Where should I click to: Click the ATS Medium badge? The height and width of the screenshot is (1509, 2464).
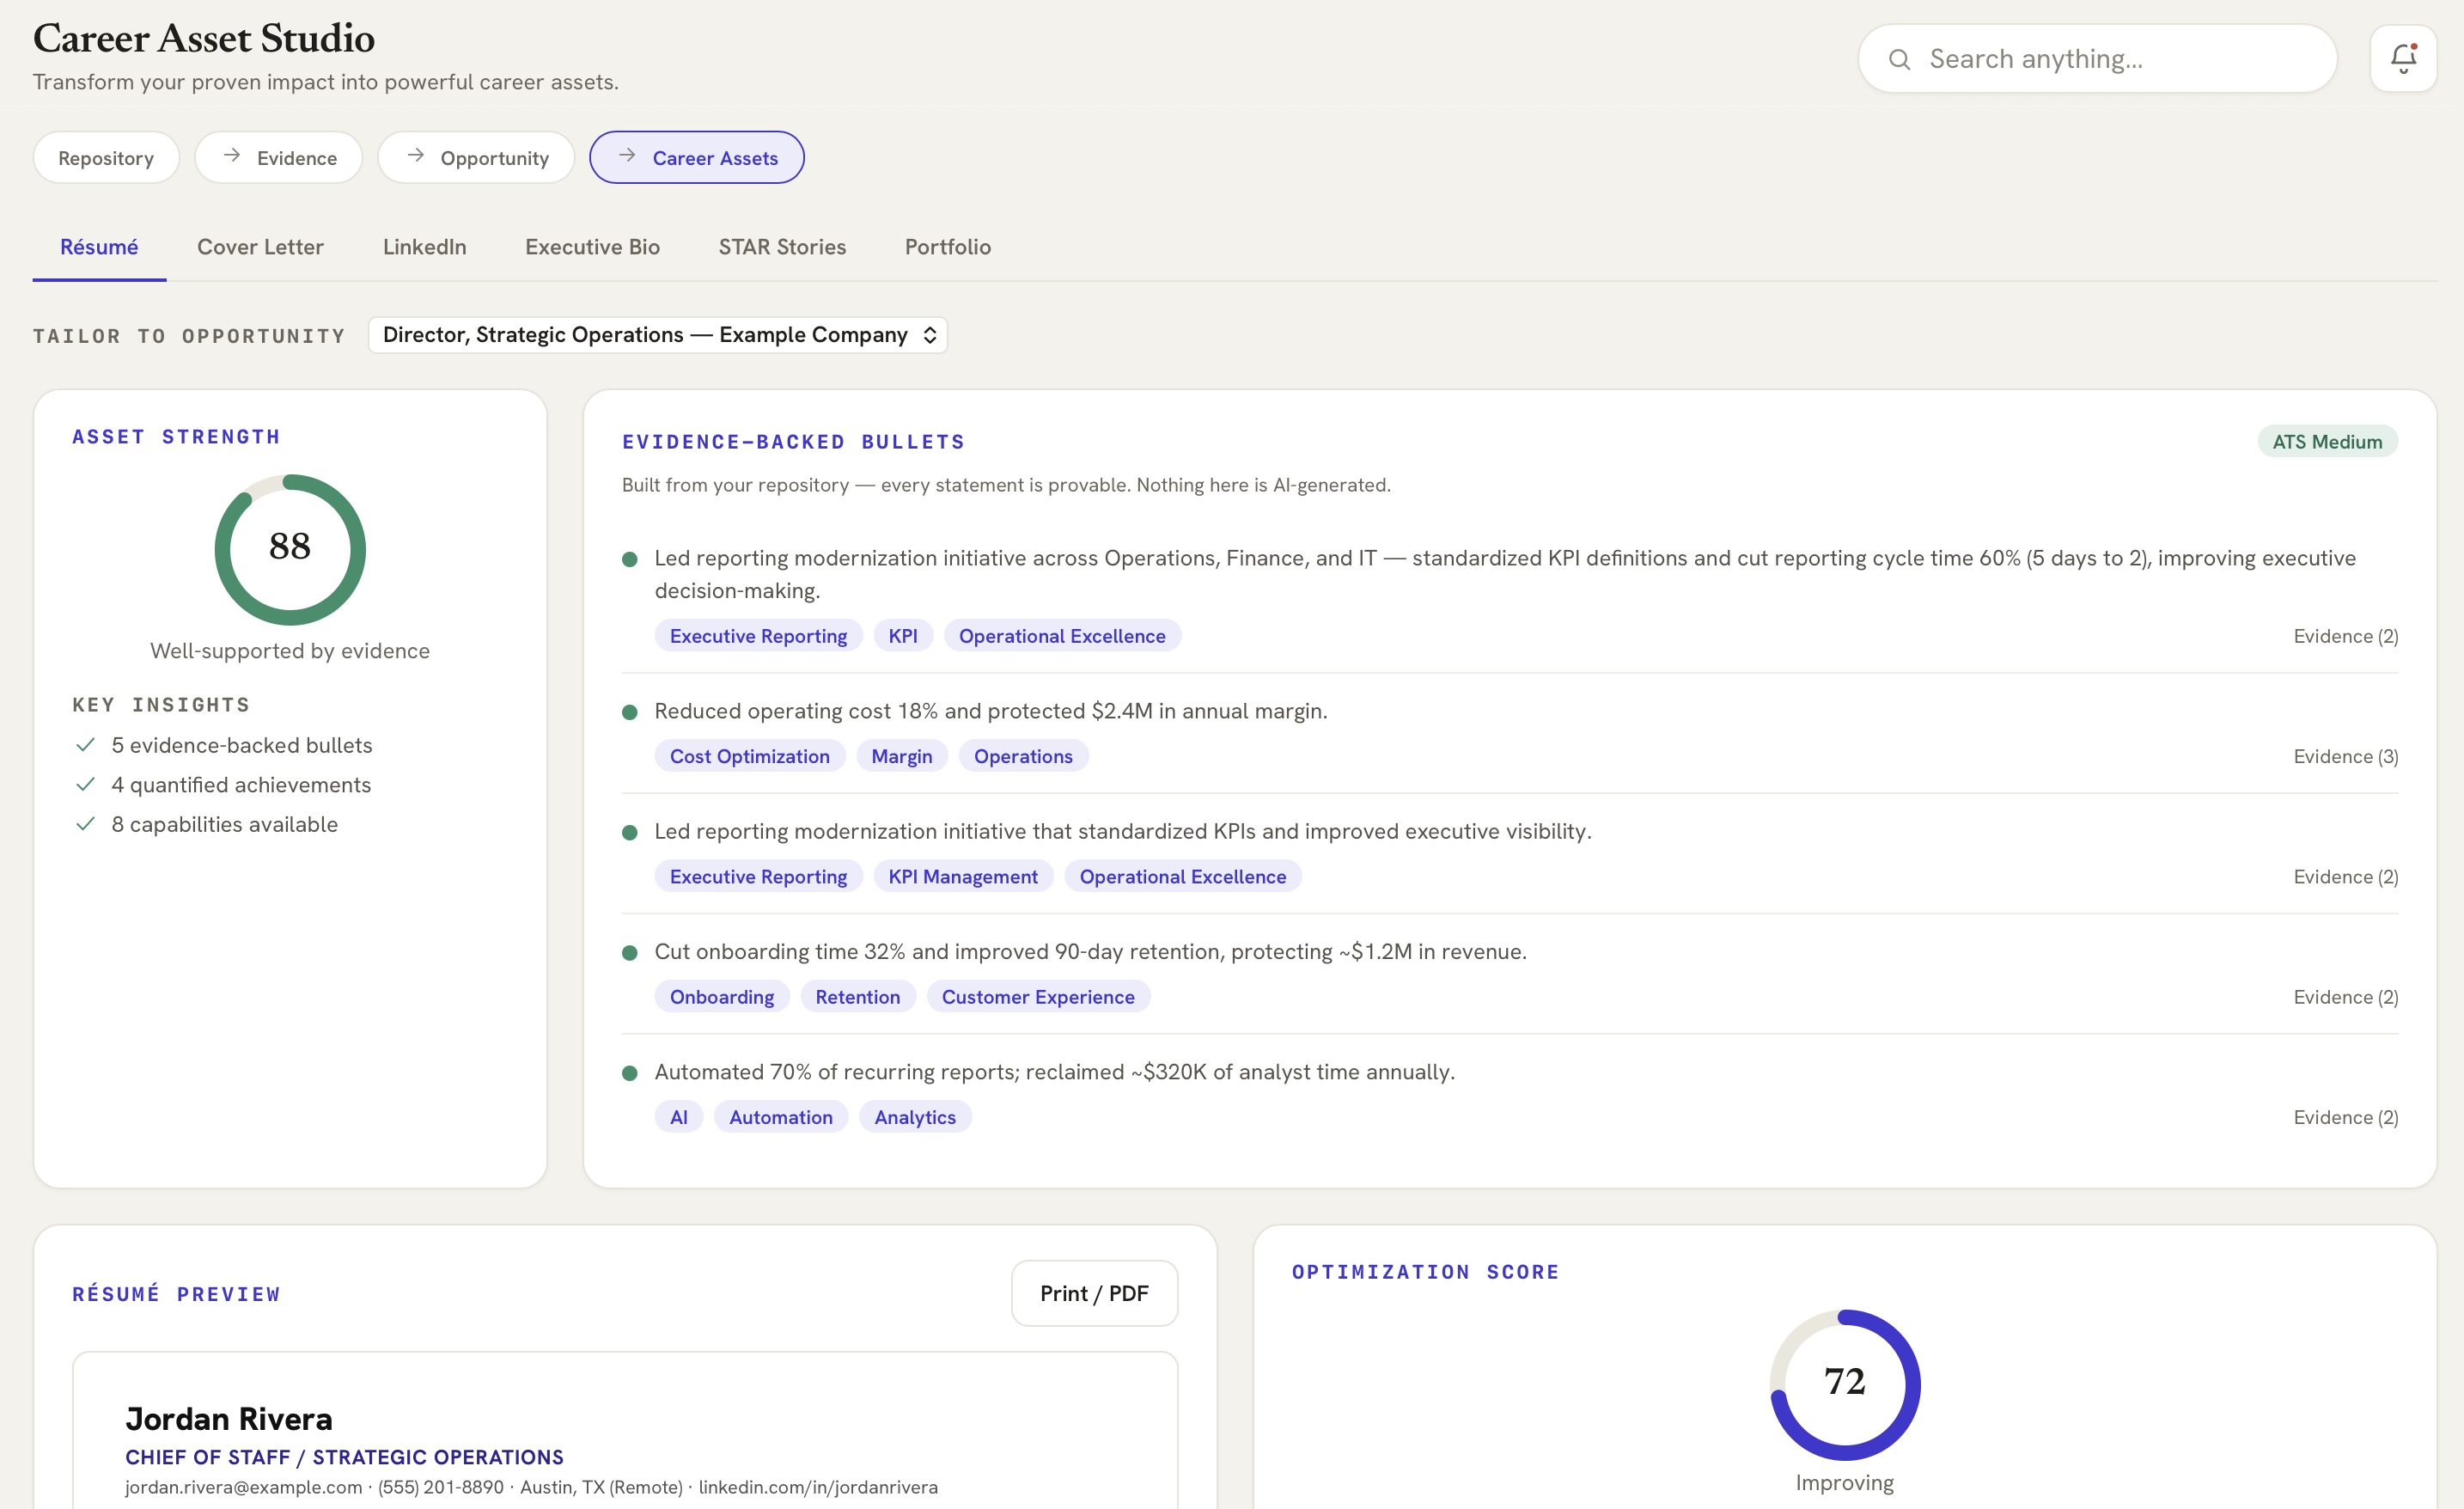pyautogui.click(x=2327, y=442)
